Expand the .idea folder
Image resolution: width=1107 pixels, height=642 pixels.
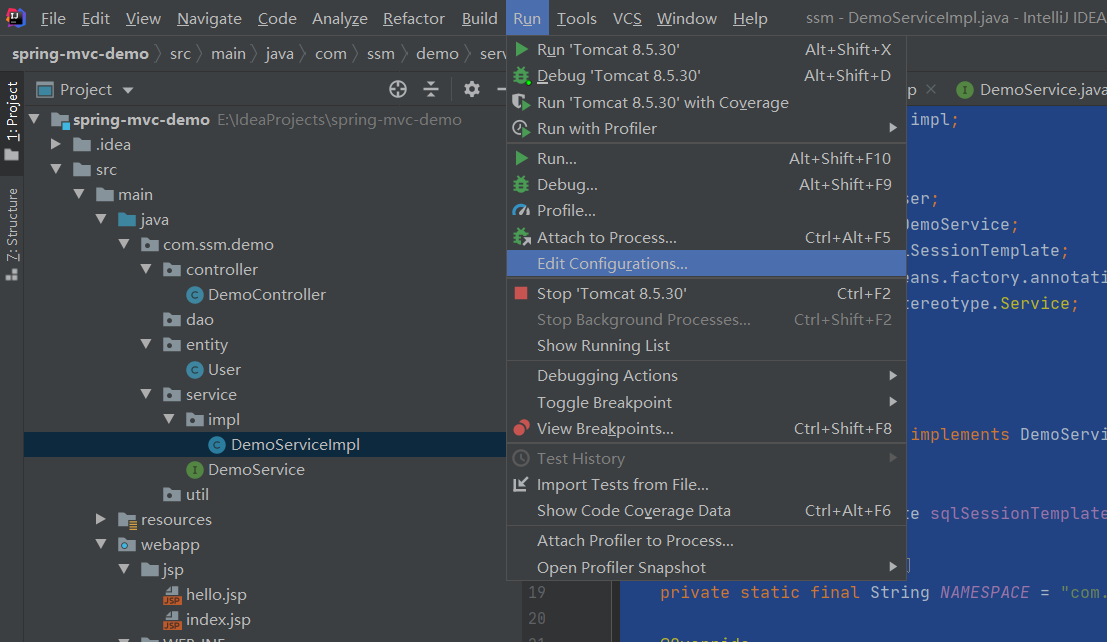coord(56,144)
